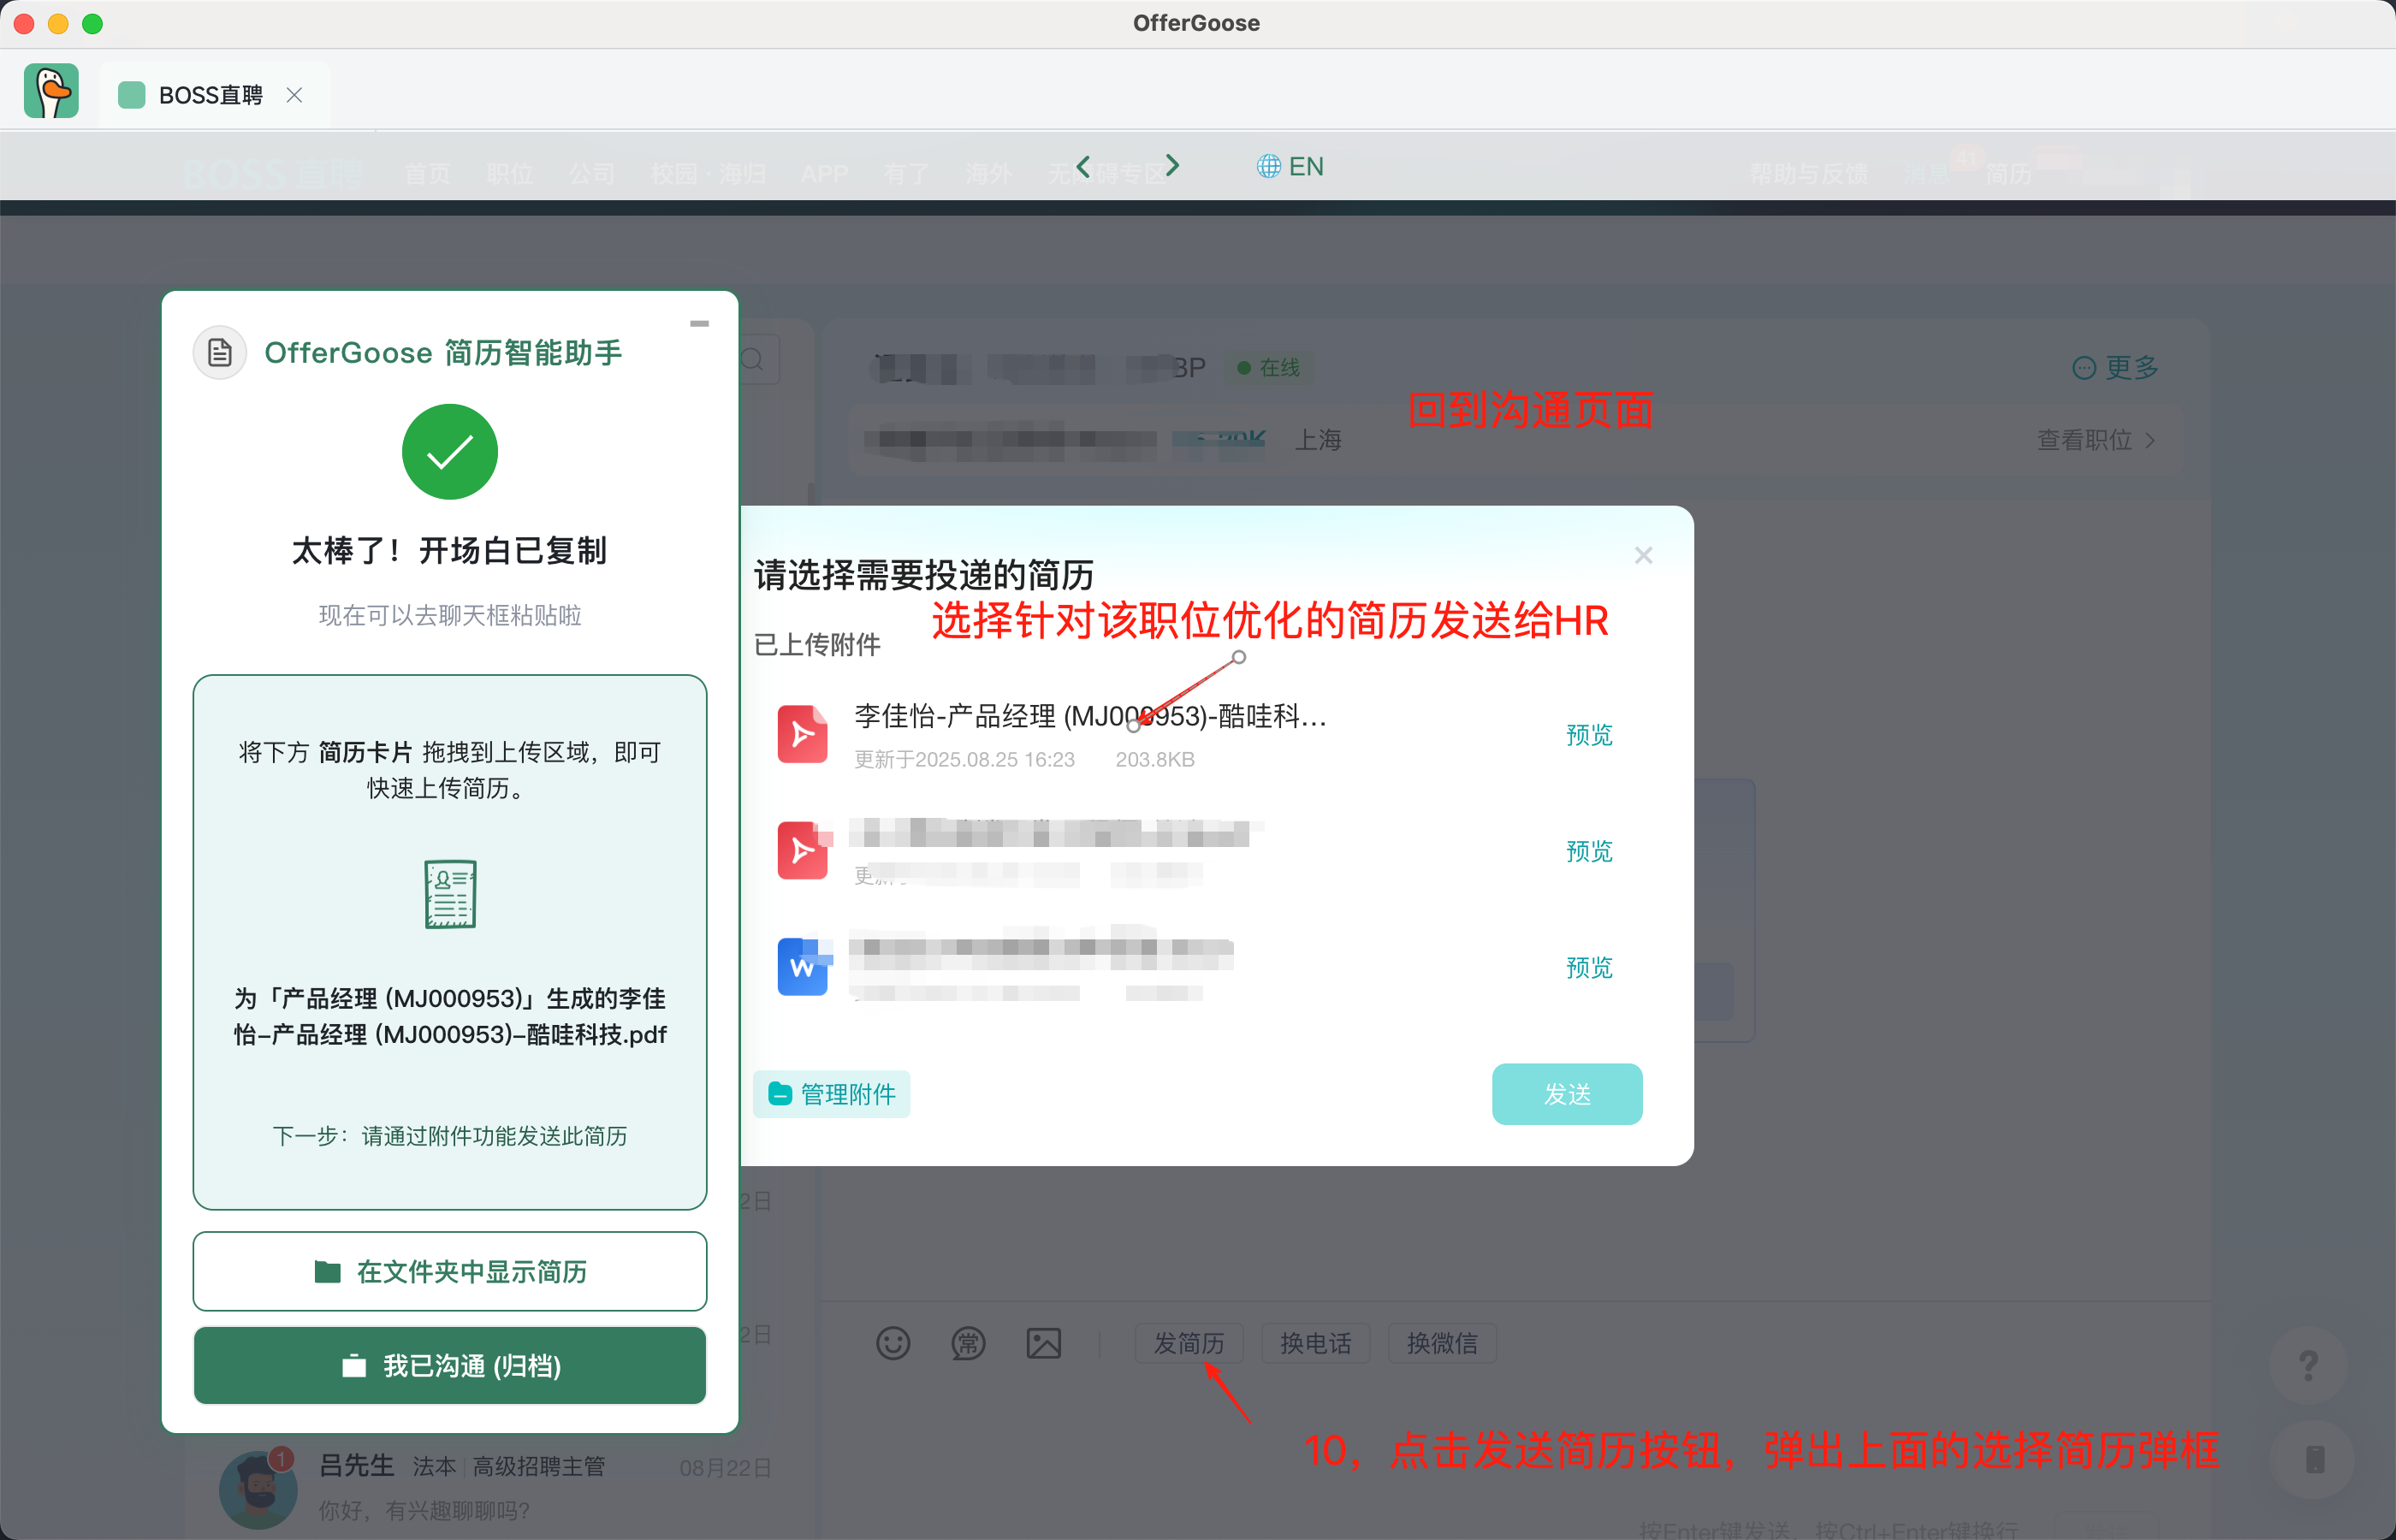The height and width of the screenshot is (1540, 2396).
Task: Close the resume selection dialog
Action: [x=1643, y=555]
